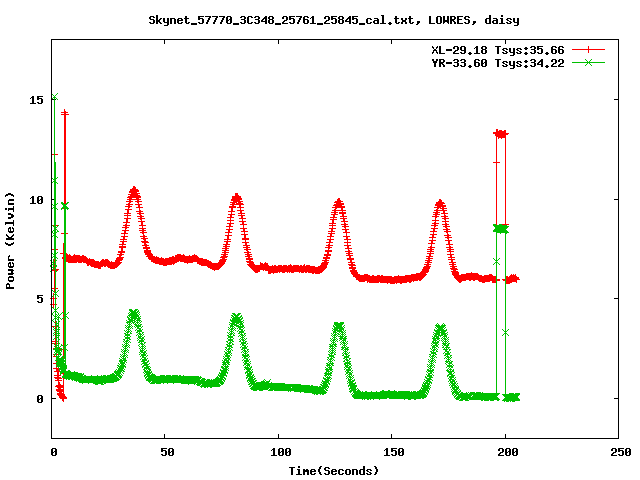The image size is (640, 480).
Task: Click the green calibration spike top near 198 seconds
Action: [501, 229]
